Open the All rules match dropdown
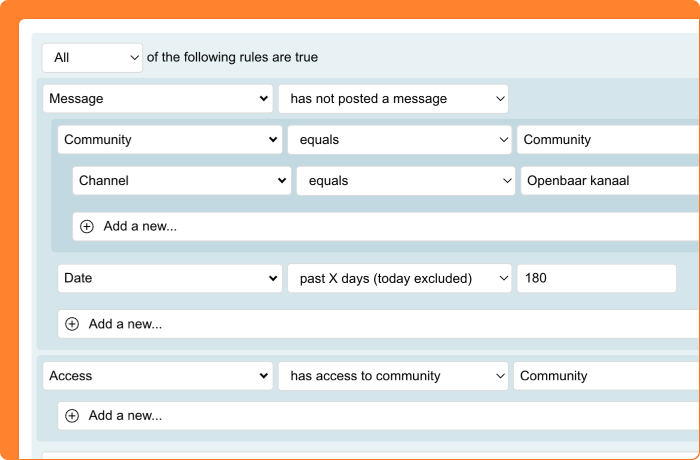Viewport: 700px width, 460px height. [93, 58]
